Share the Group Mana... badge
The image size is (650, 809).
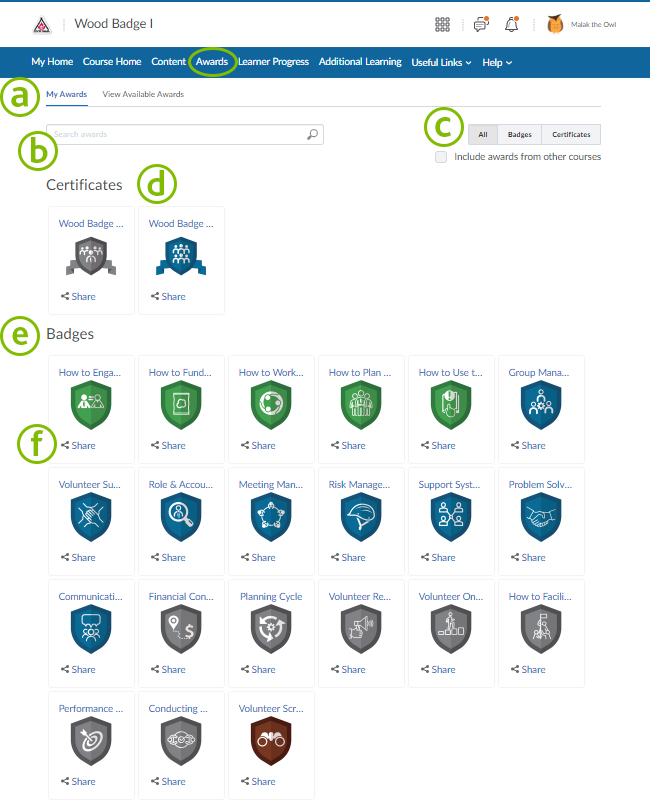pyautogui.click(x=528, y=446)
